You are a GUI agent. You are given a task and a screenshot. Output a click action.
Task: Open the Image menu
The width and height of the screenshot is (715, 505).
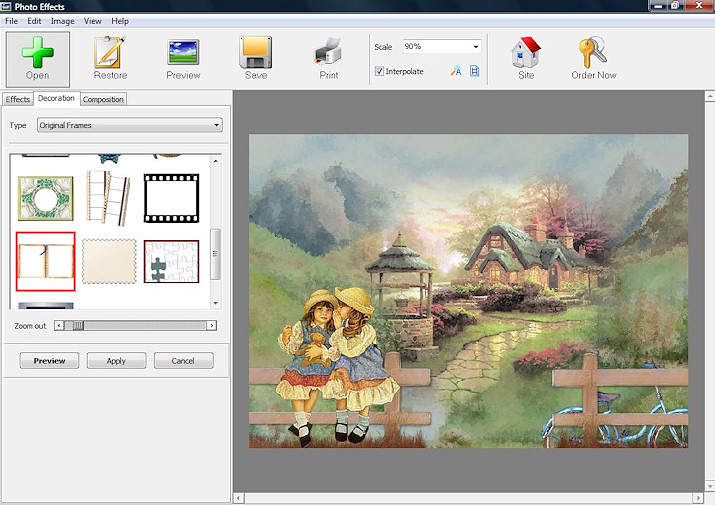(x=62, y=21)
